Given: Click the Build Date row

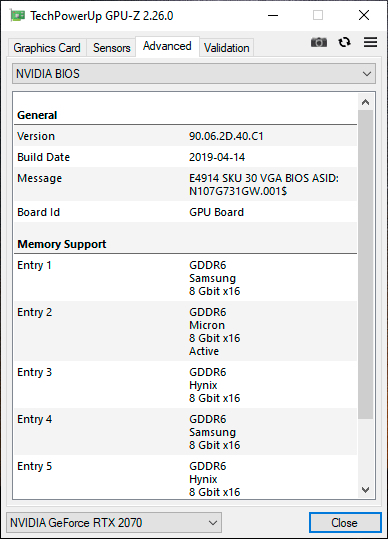Looking at the screenshot, I should [x=185, y=157].
